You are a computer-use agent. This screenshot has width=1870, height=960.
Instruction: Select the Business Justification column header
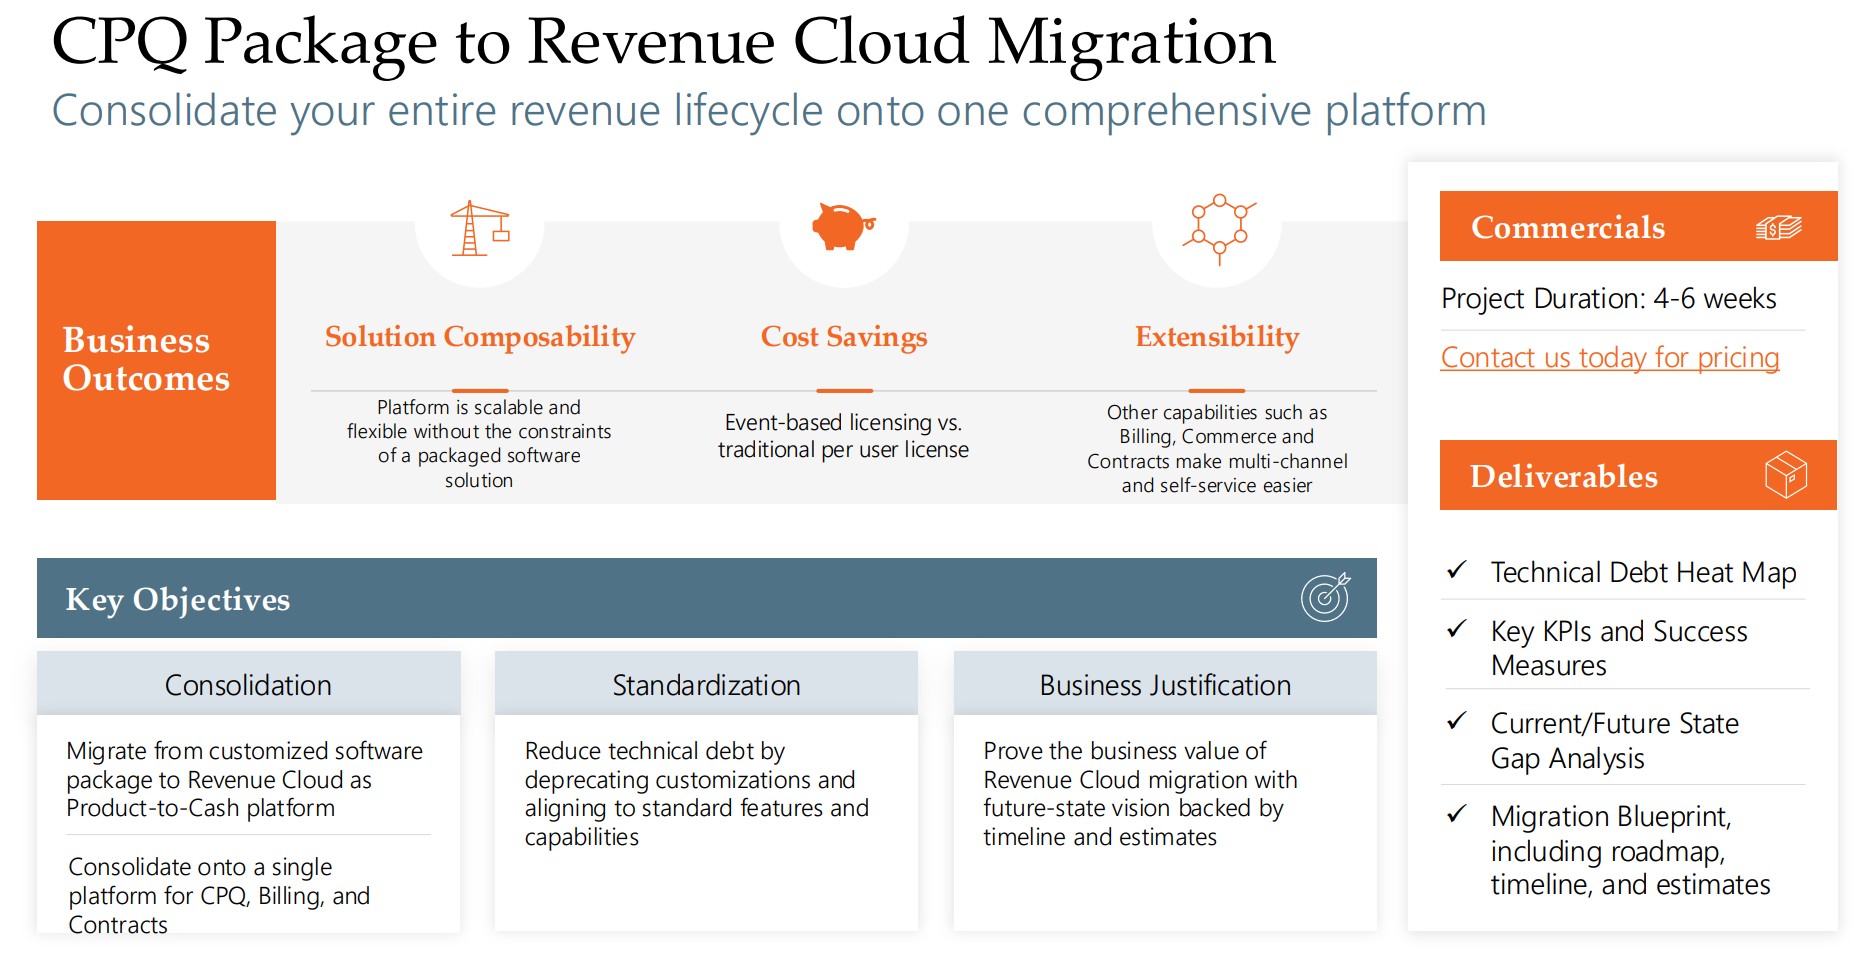[x=1165, y=685]
